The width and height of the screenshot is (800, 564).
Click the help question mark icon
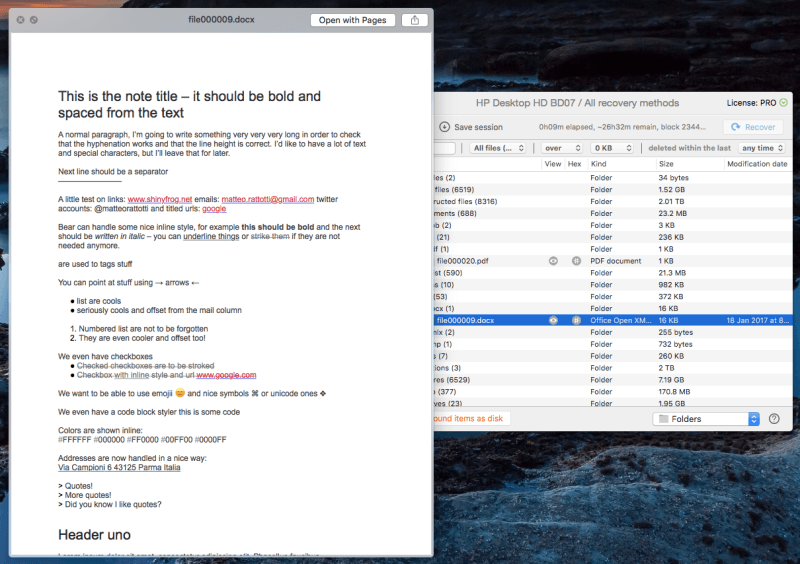coord(774,419)
